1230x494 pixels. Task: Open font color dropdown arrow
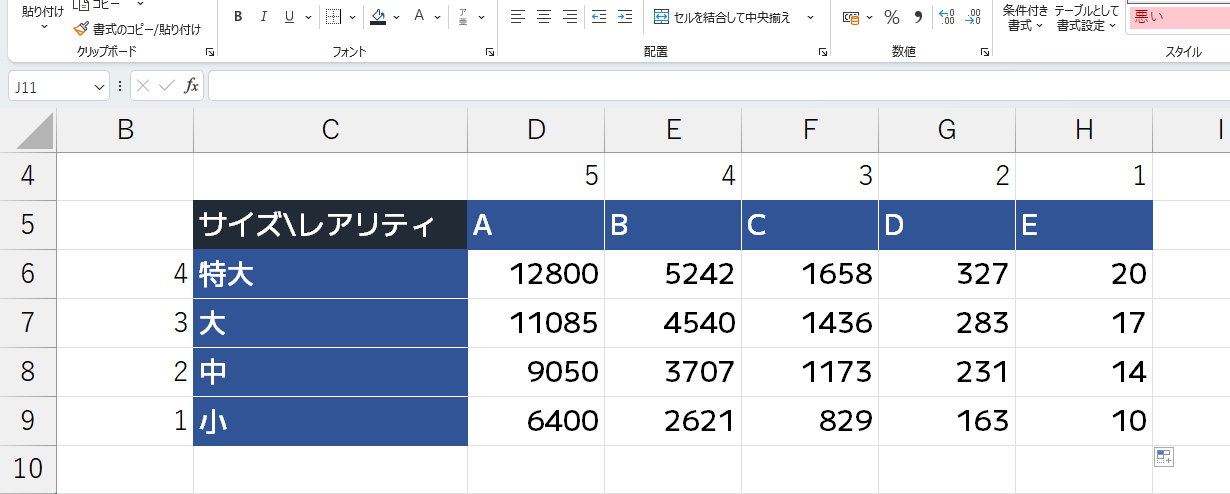point(439,16)
